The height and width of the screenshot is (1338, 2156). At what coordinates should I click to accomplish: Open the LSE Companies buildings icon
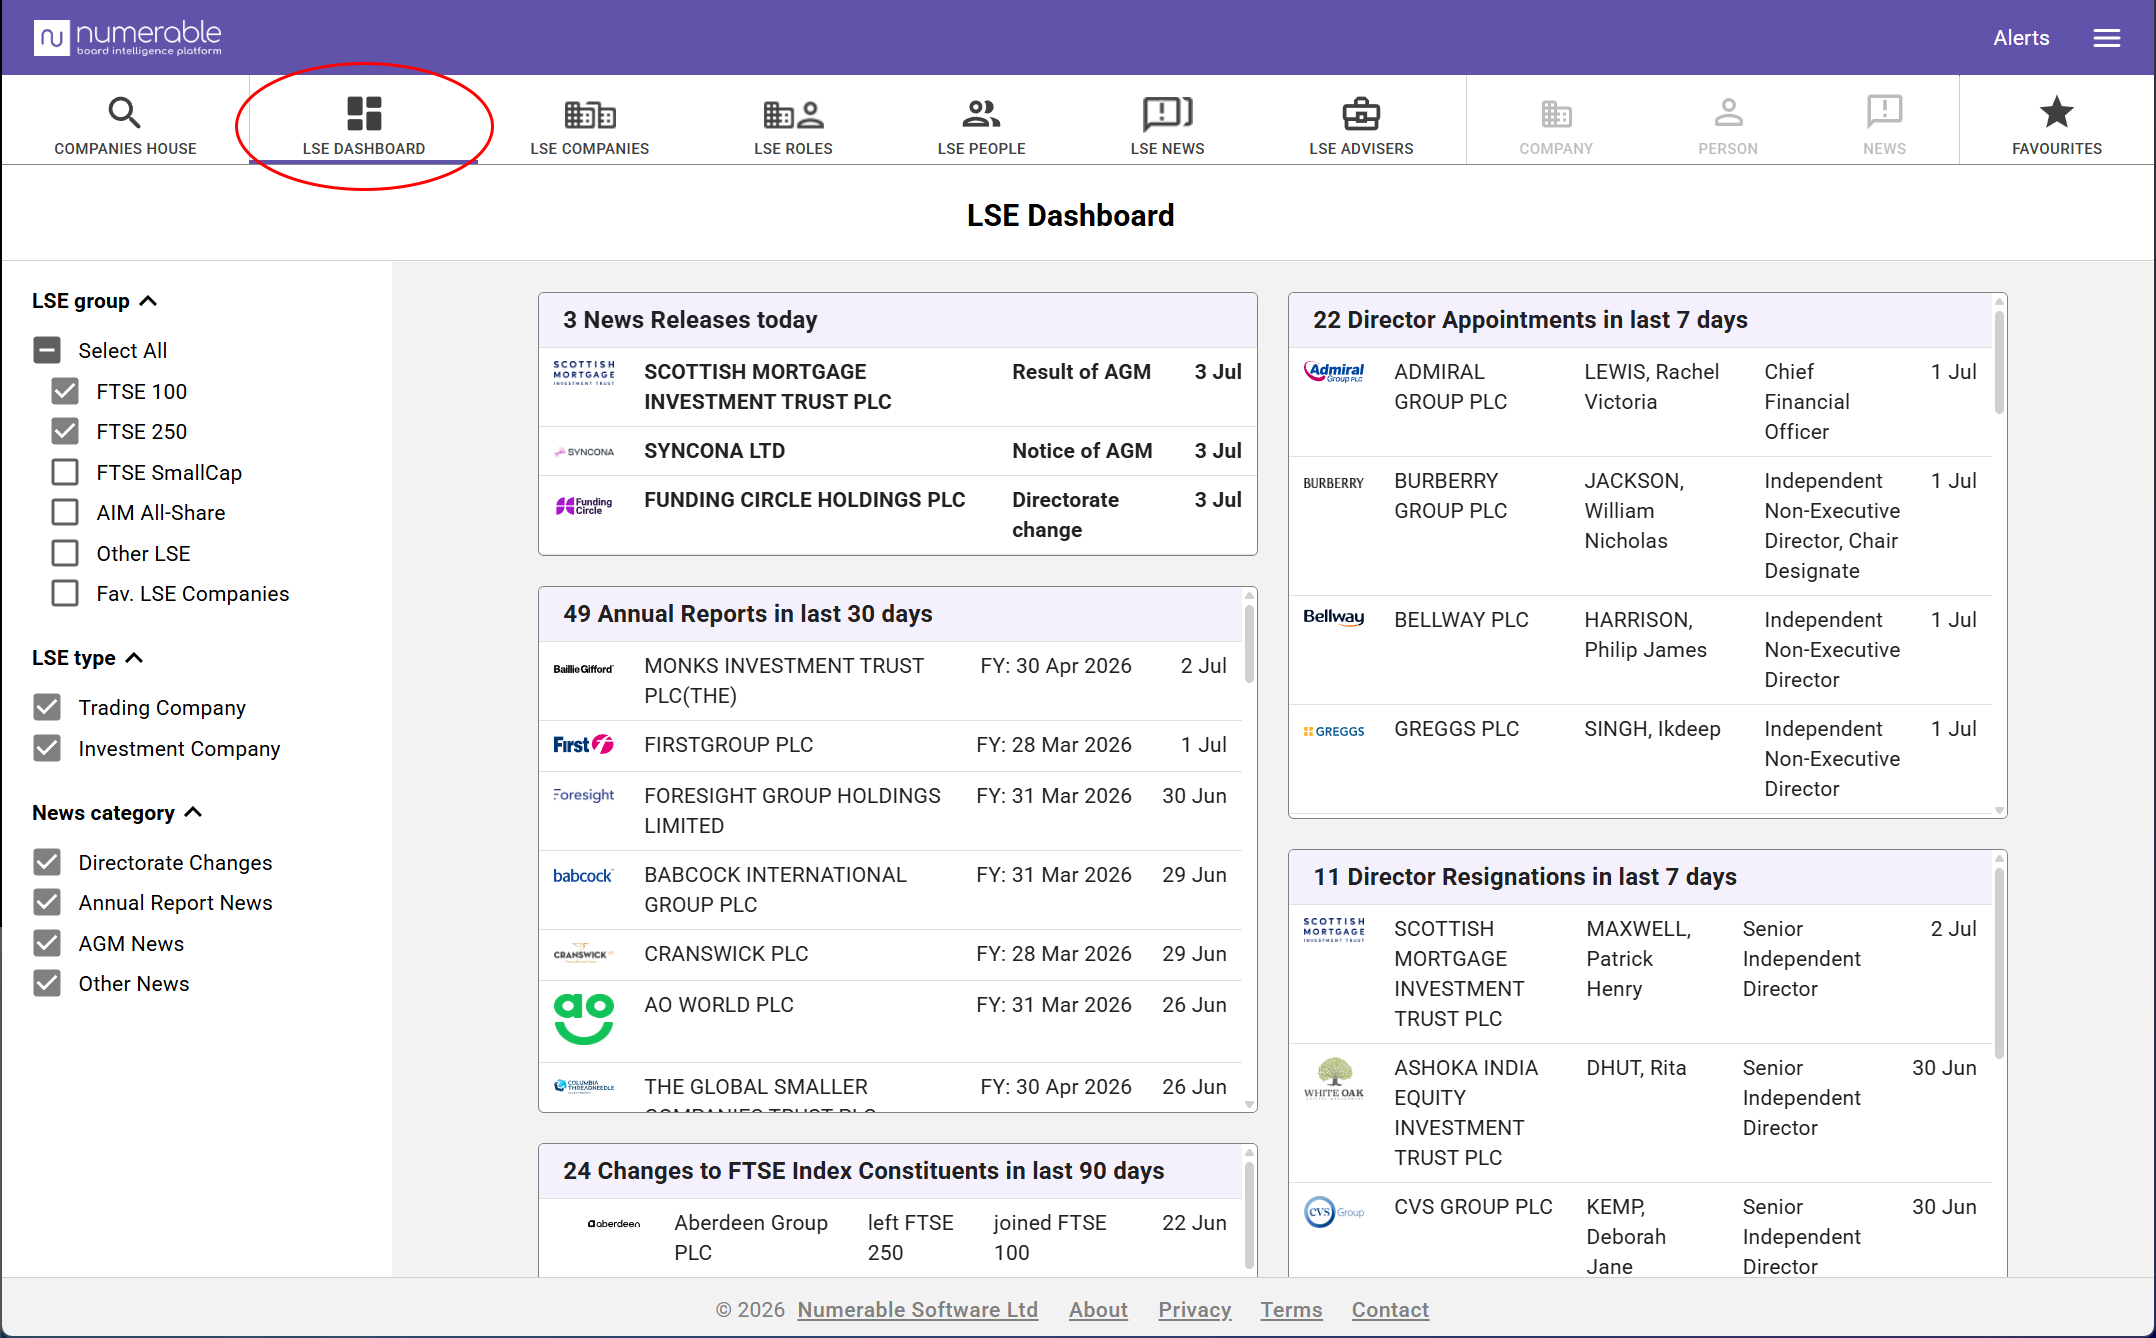click(x=590, y=115)
